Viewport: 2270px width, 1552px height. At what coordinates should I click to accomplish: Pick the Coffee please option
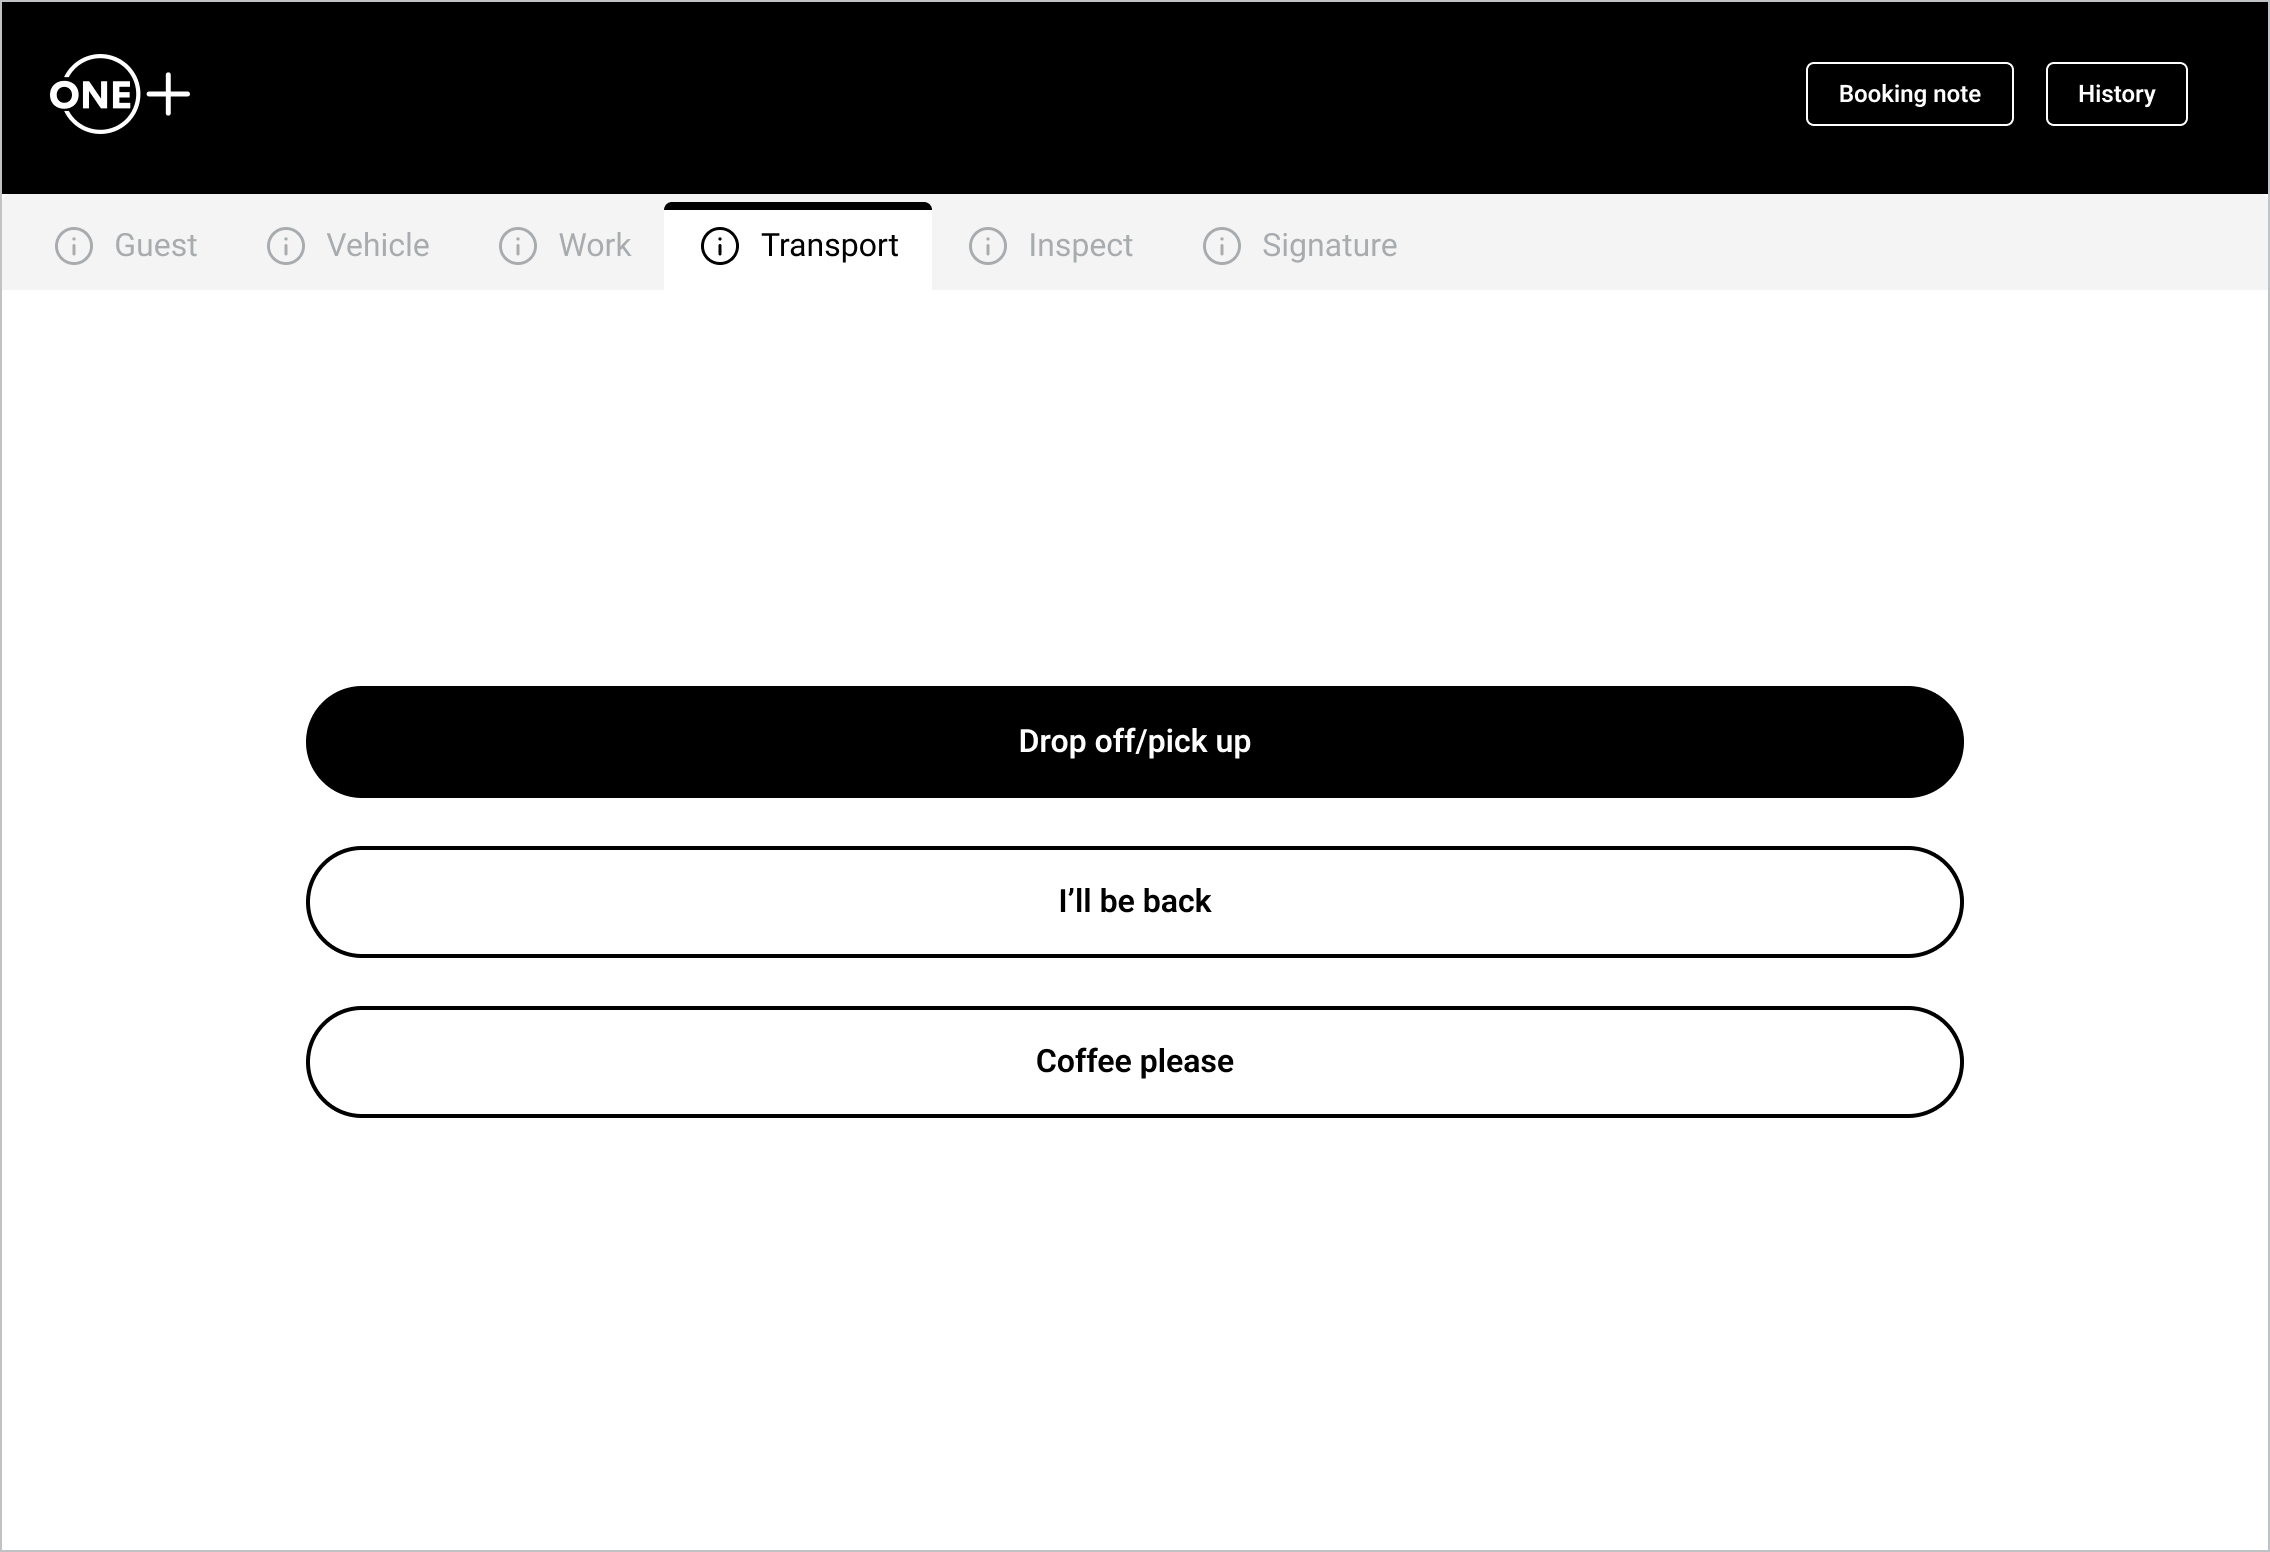tap(1134, 1062)
